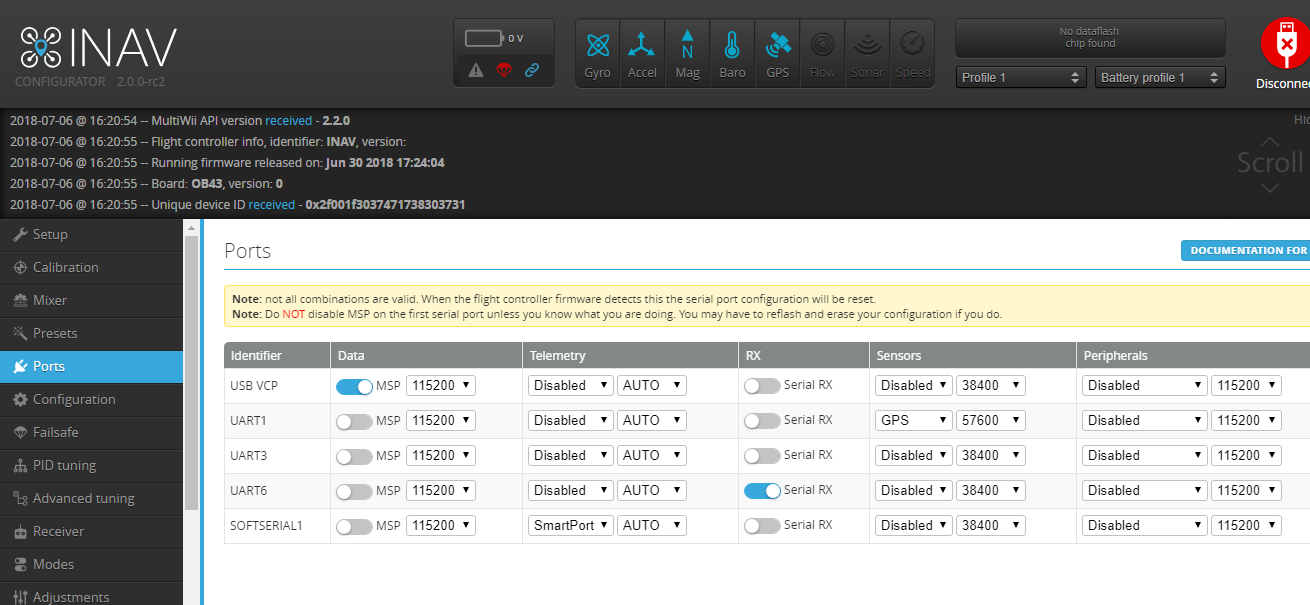This screenshot has width=1310, height=605.
Task: Toggle MSP on USB VCP
Action: pos(354,386)
